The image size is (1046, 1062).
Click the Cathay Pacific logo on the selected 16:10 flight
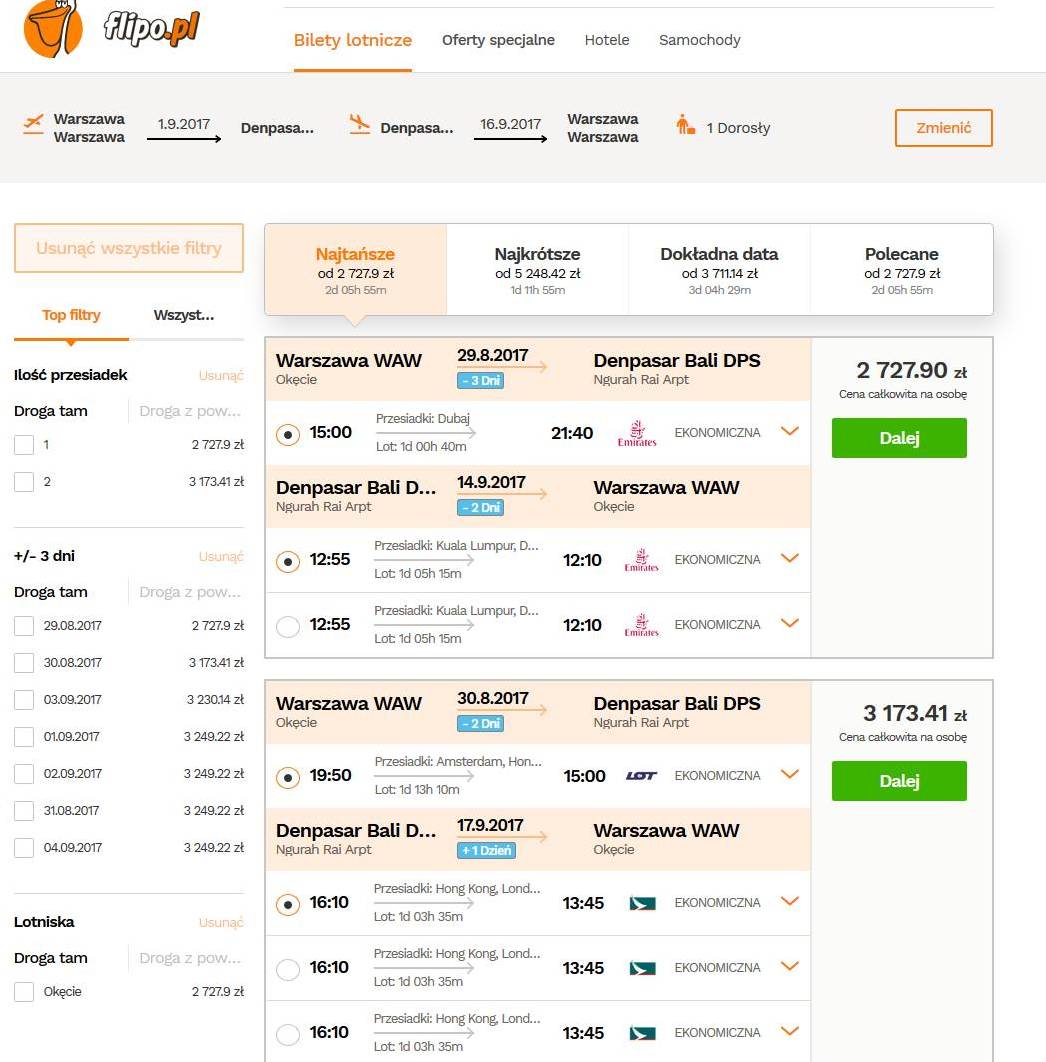[x=642, y=903]
